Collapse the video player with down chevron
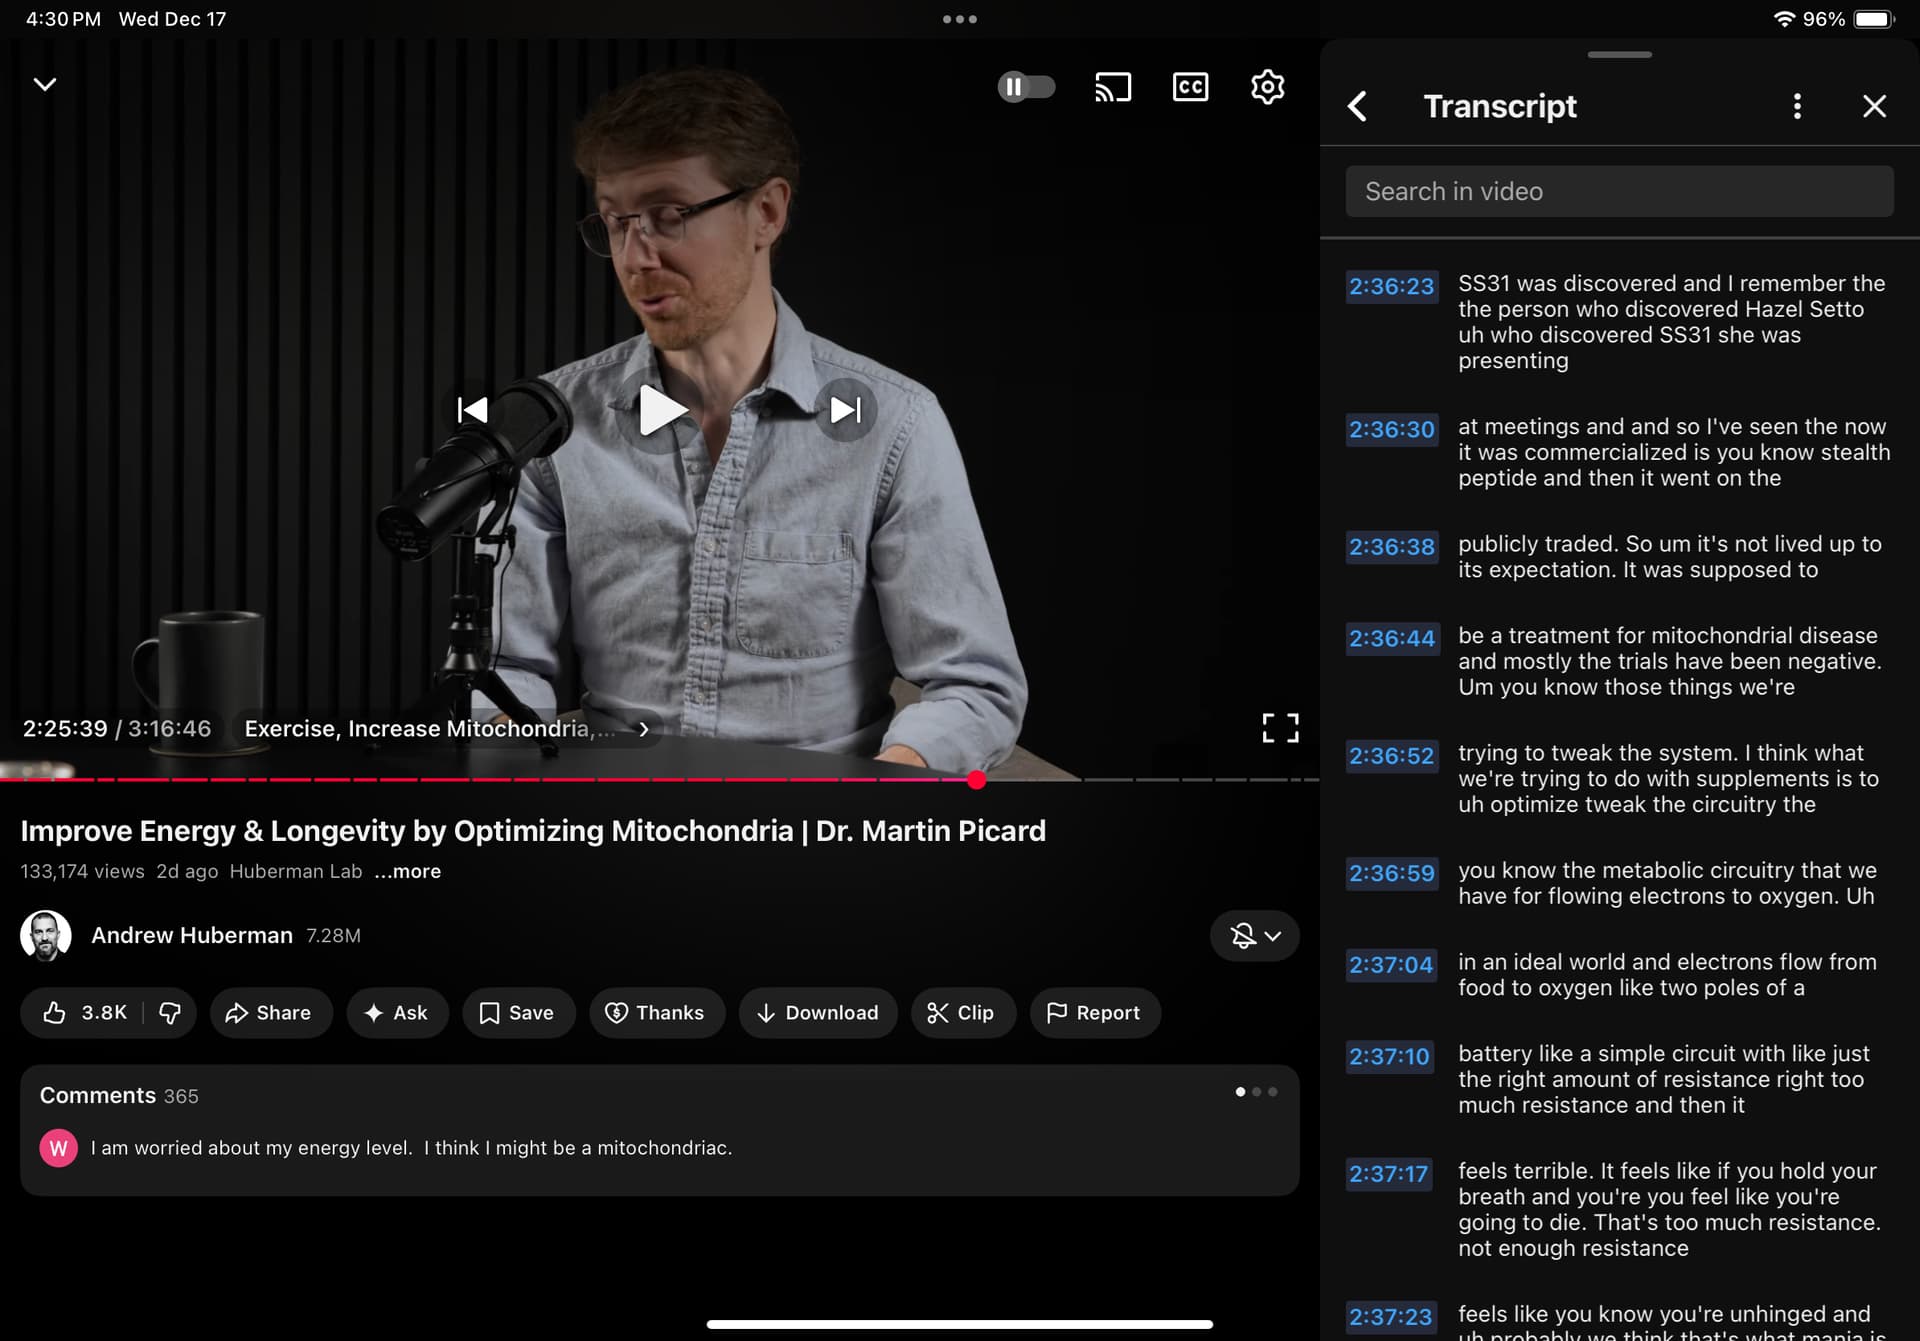 pyautogui.click(x=45, y=84)
